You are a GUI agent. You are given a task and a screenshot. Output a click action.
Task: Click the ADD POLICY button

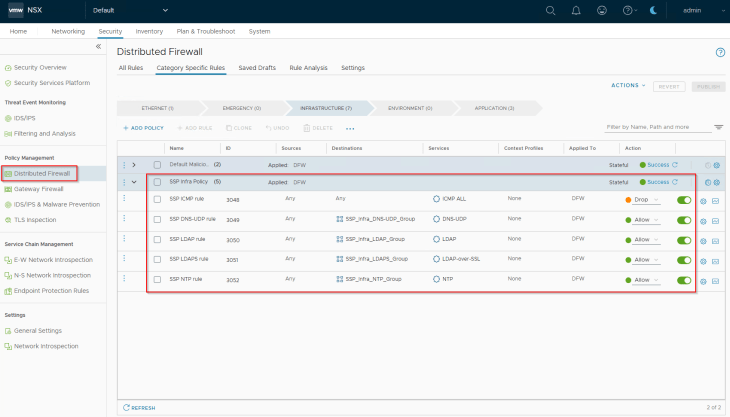point(144,128)
